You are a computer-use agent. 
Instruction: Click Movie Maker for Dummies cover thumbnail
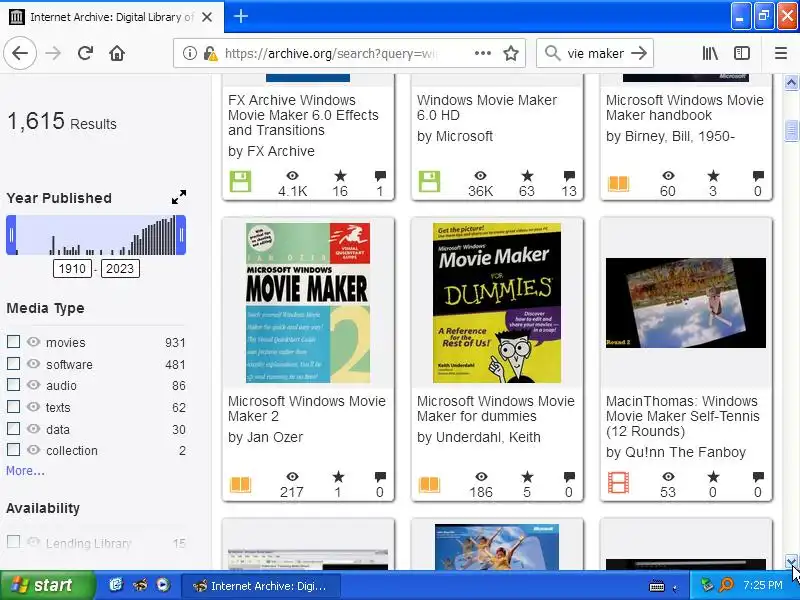(496, 303)
